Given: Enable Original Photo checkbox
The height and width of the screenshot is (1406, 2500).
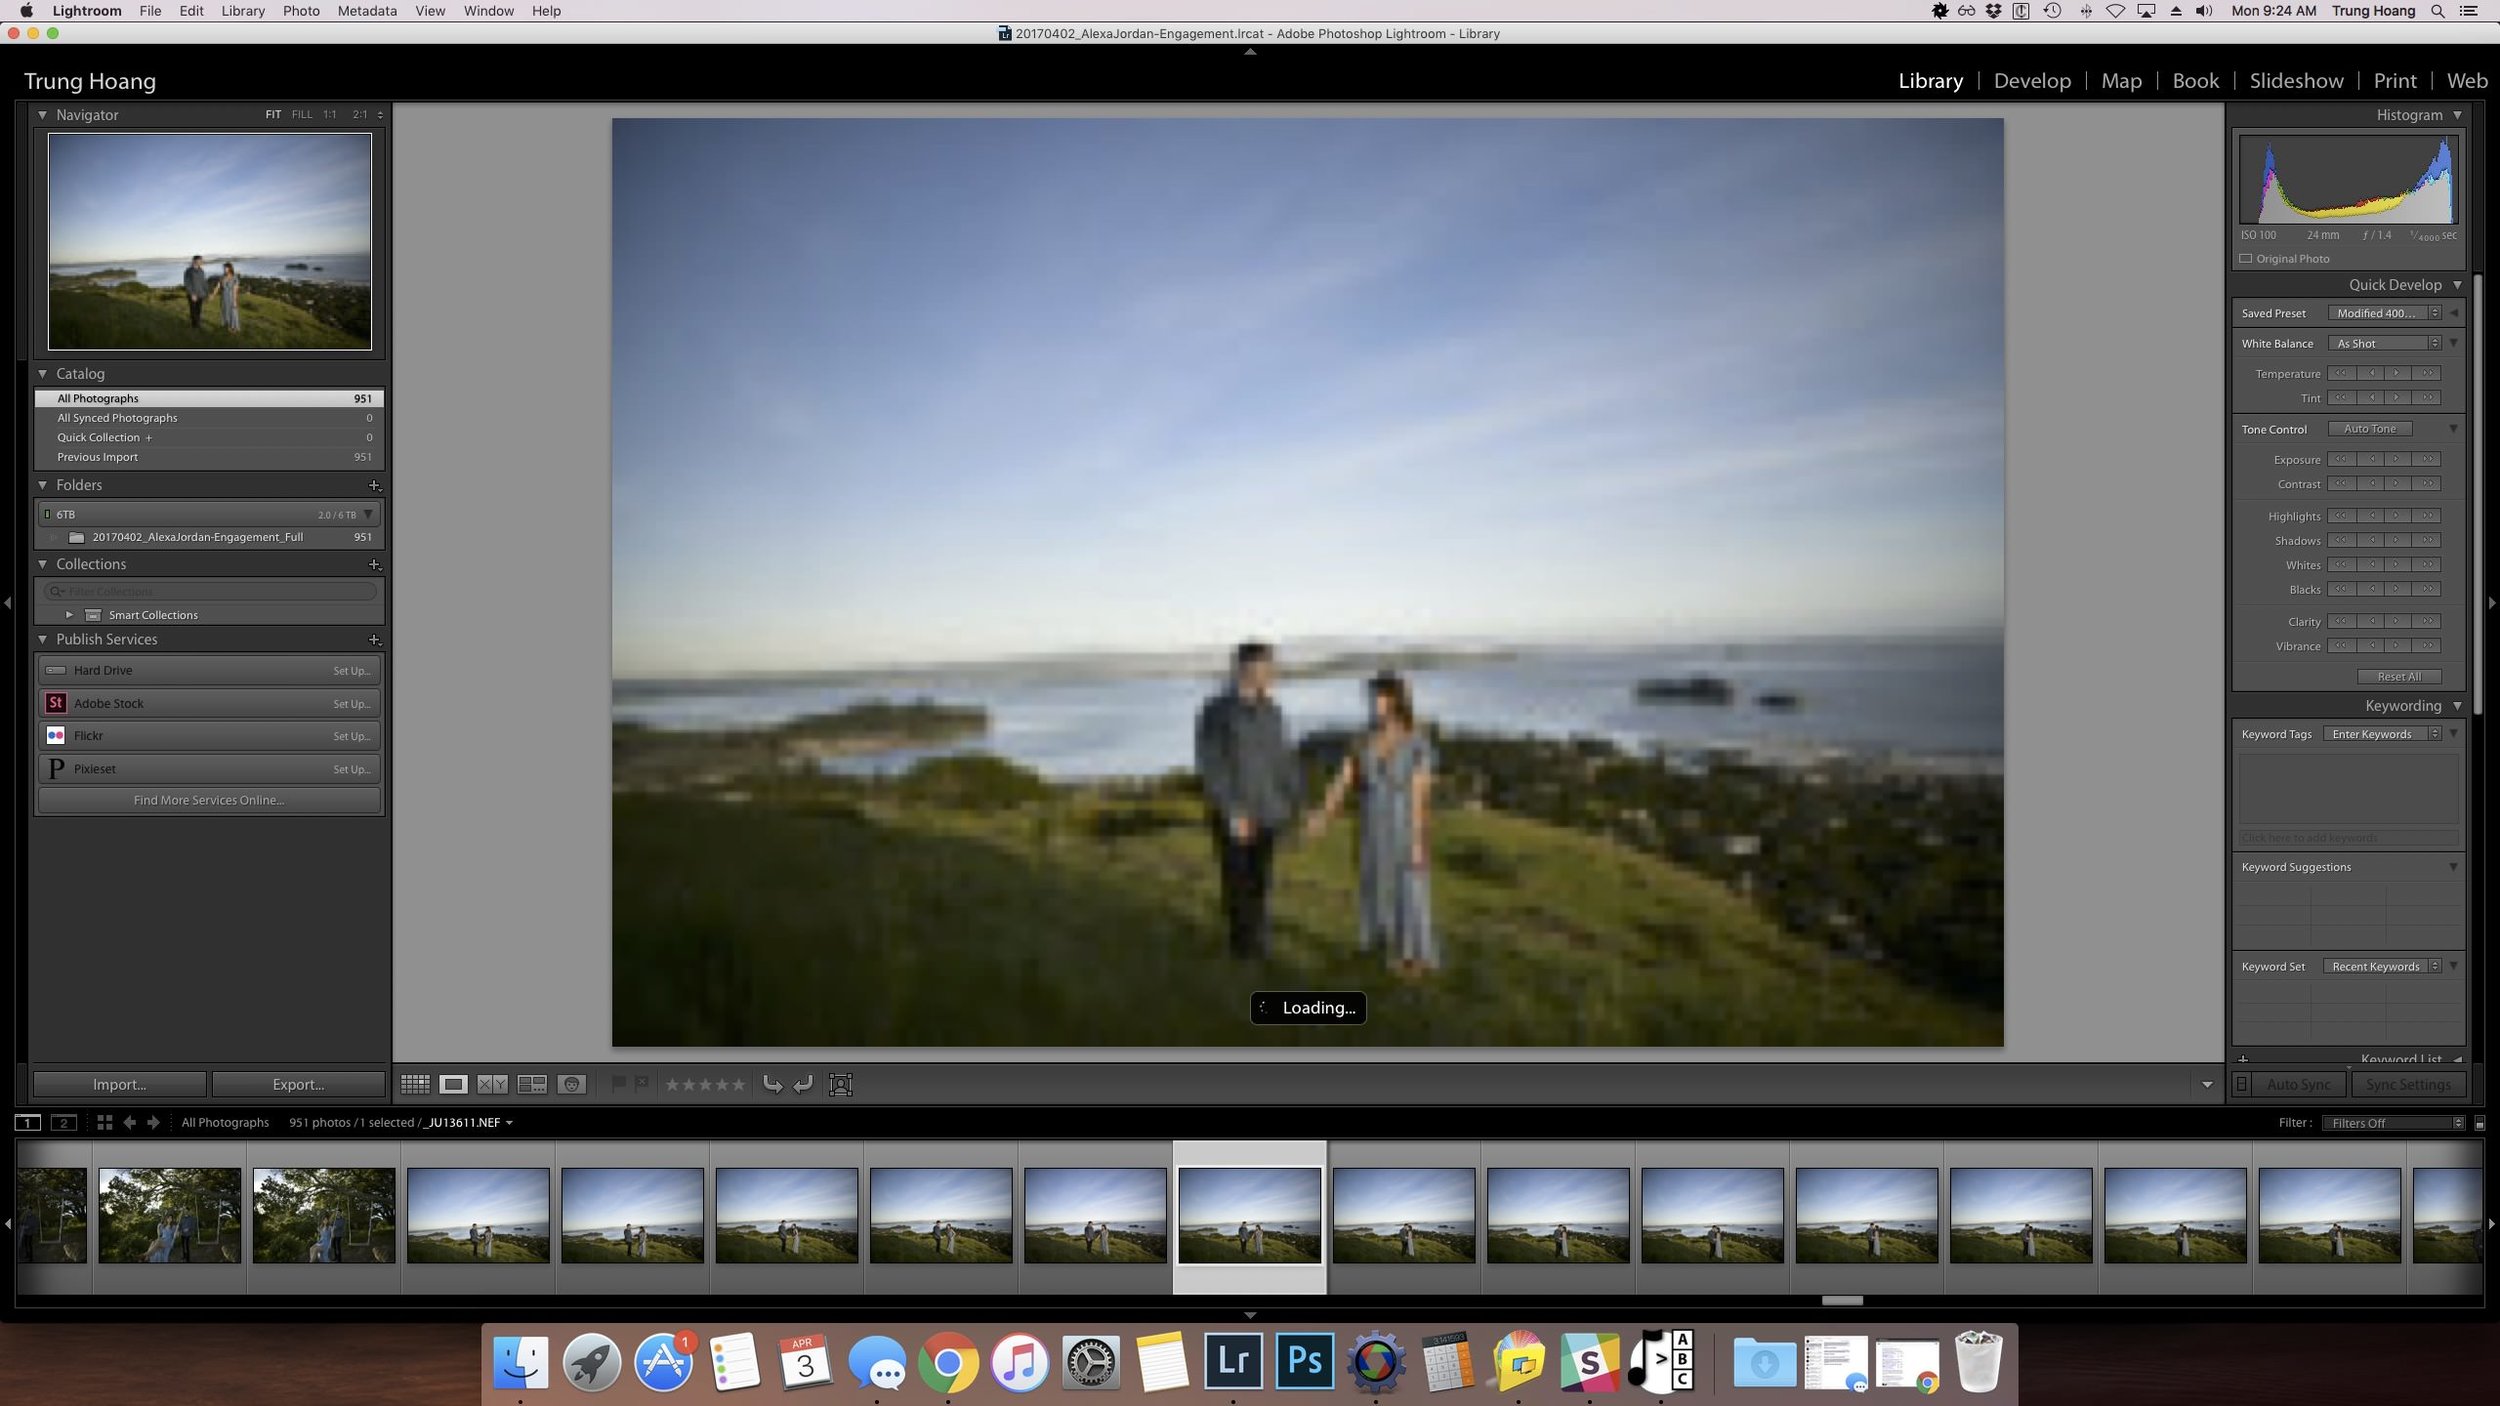Looking at the screenshot, I should [2245, 258].
